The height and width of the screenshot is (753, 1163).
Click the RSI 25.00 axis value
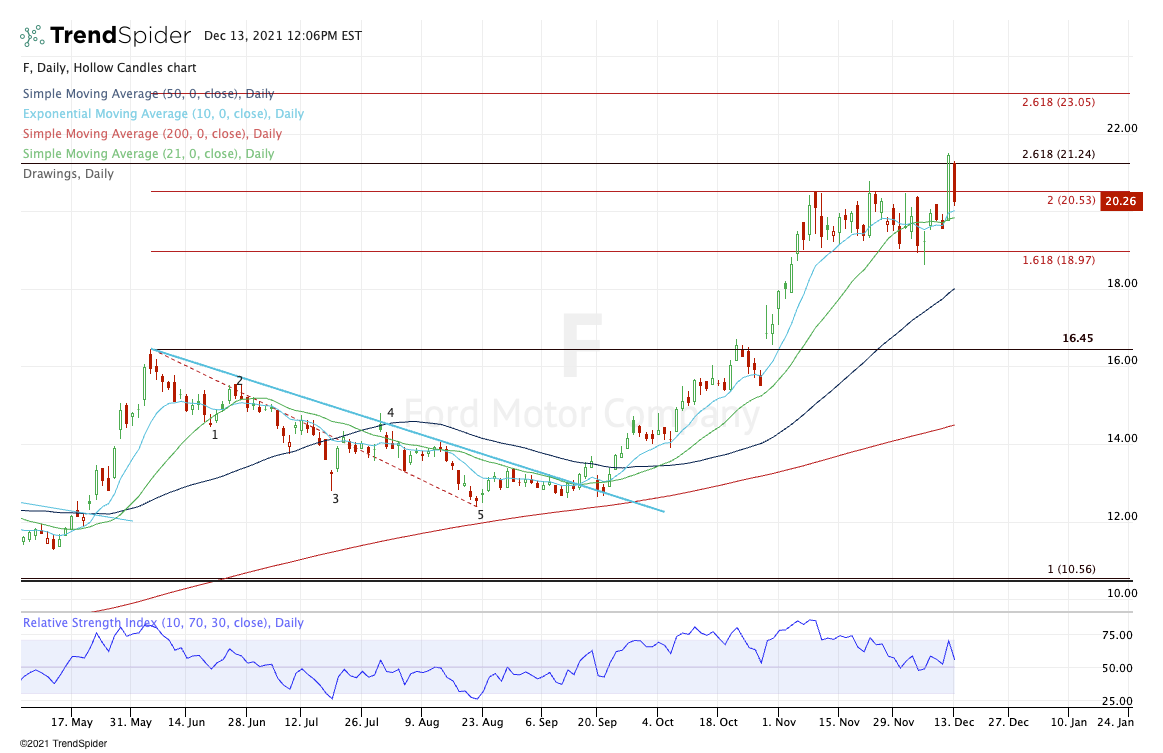pyautogui.click(x=1117, y=702)
